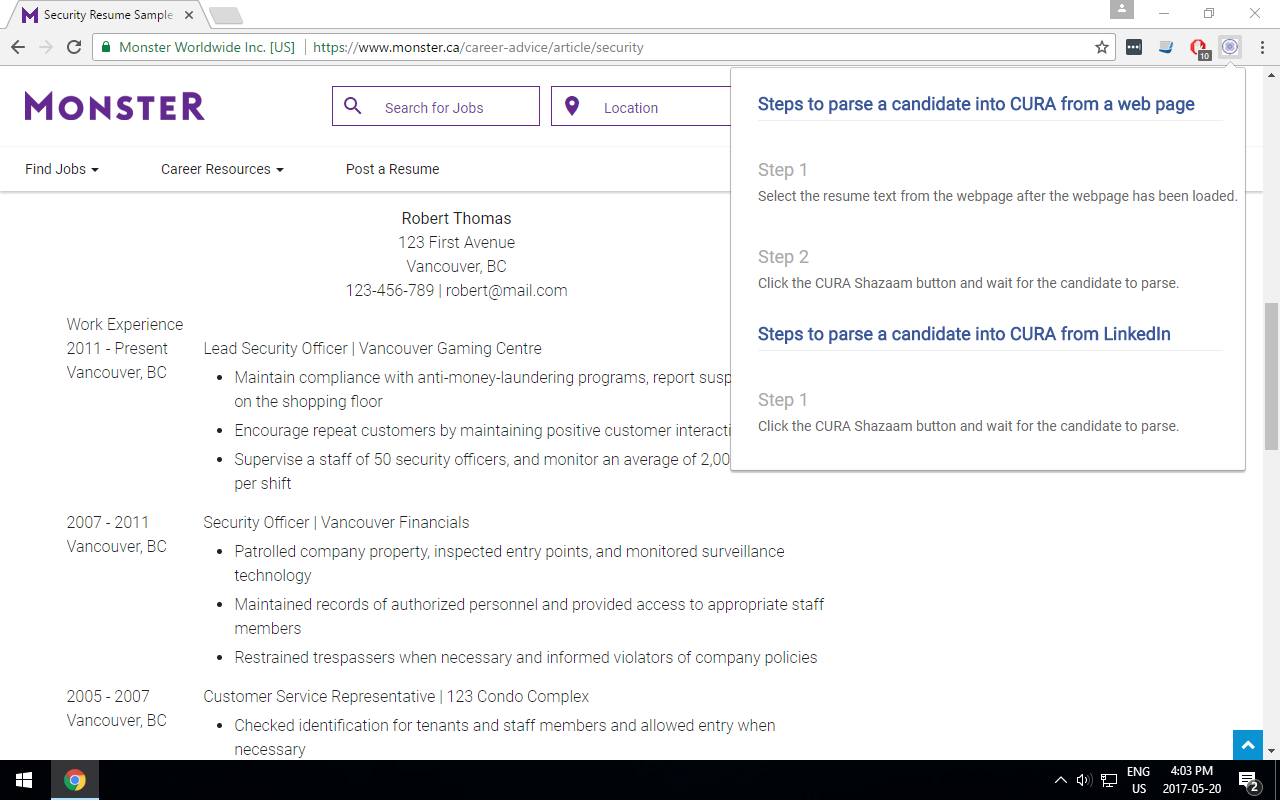This screenshot has width=1280, height=800.
Task: Click the location pin icon in search bar
Action: tap(572, 105)
